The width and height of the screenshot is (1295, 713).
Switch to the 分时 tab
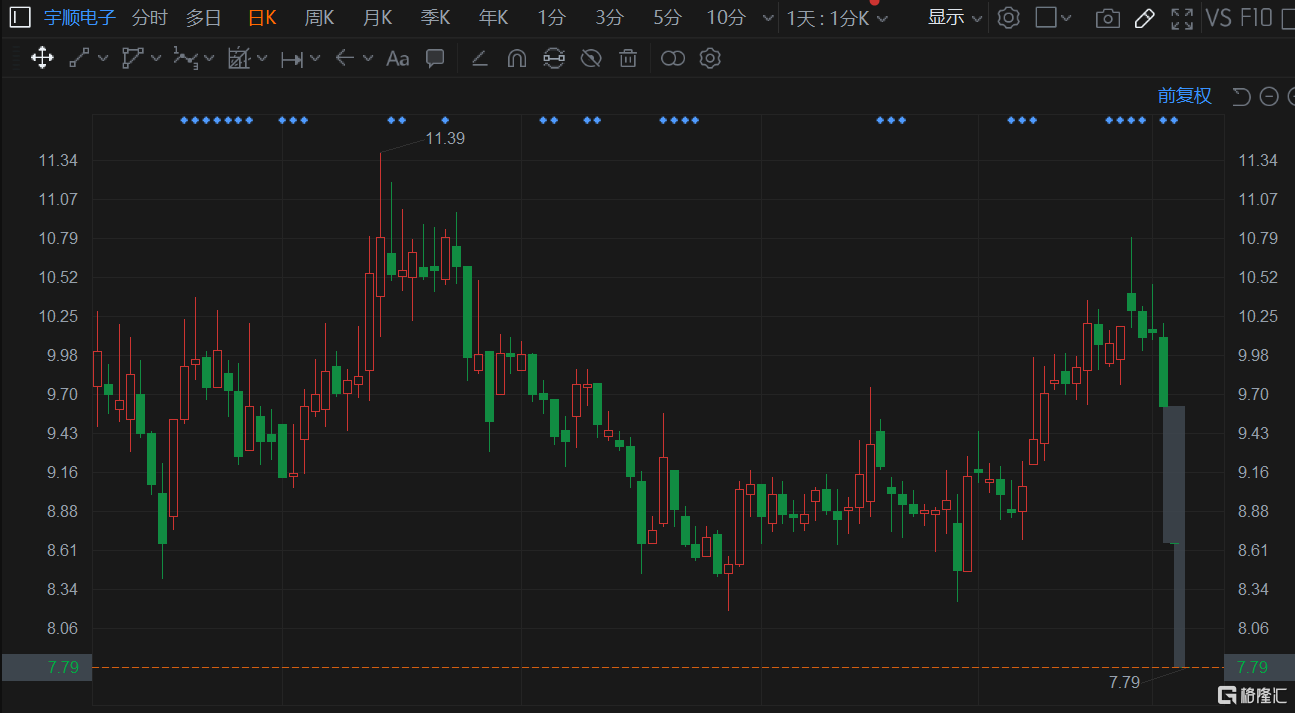149,18
